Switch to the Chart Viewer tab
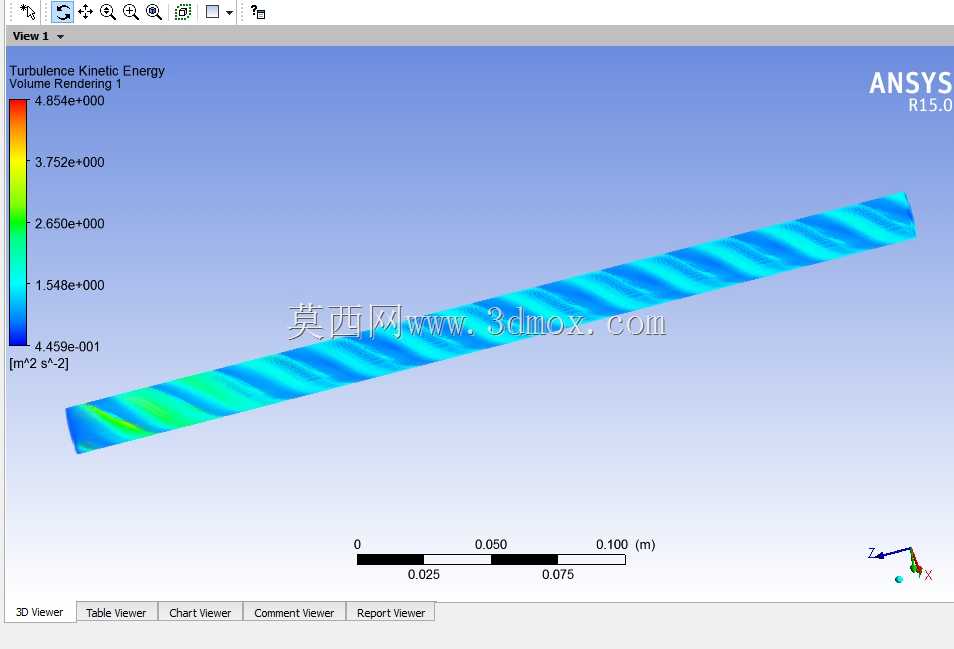This screenshot has height=649, width=954. (200, 613)
